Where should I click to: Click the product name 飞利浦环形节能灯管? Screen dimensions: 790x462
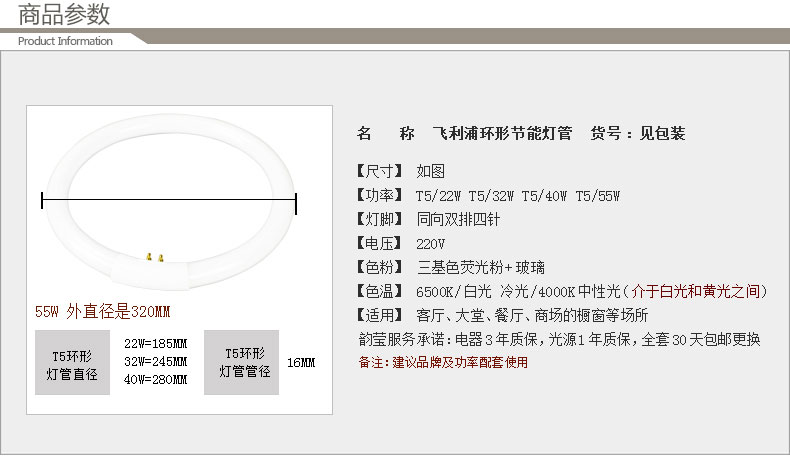click(502, 134)
